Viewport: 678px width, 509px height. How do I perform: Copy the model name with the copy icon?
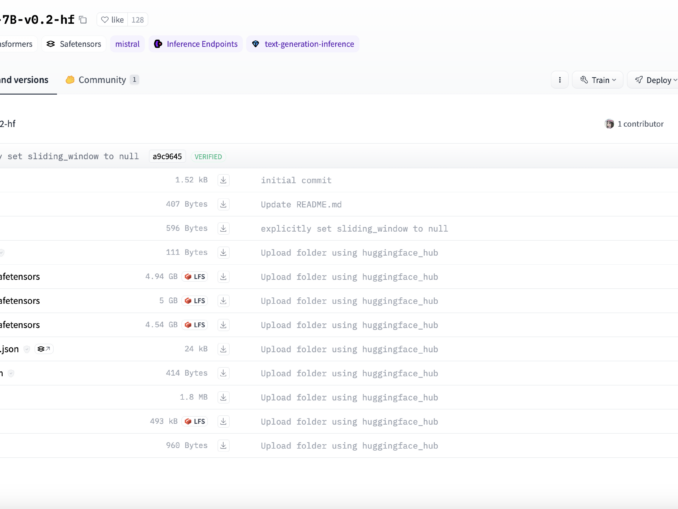click(83, 19)
